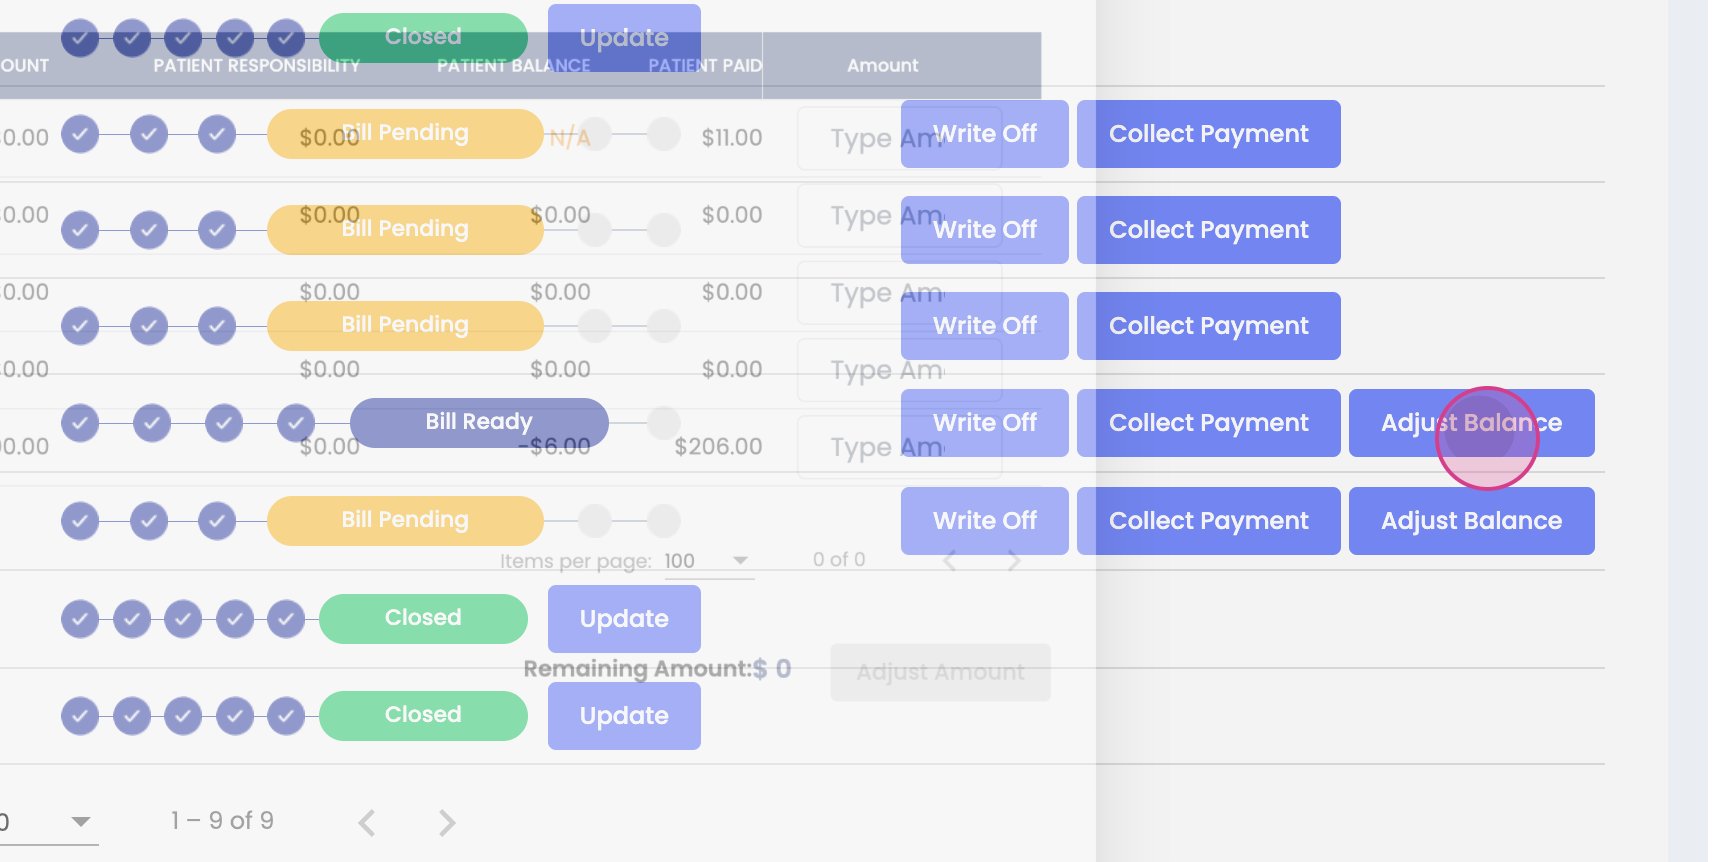Focus the Type Amount field in $11.00 row
Screen dimensions: 1728x862
[x=899, y=138]
